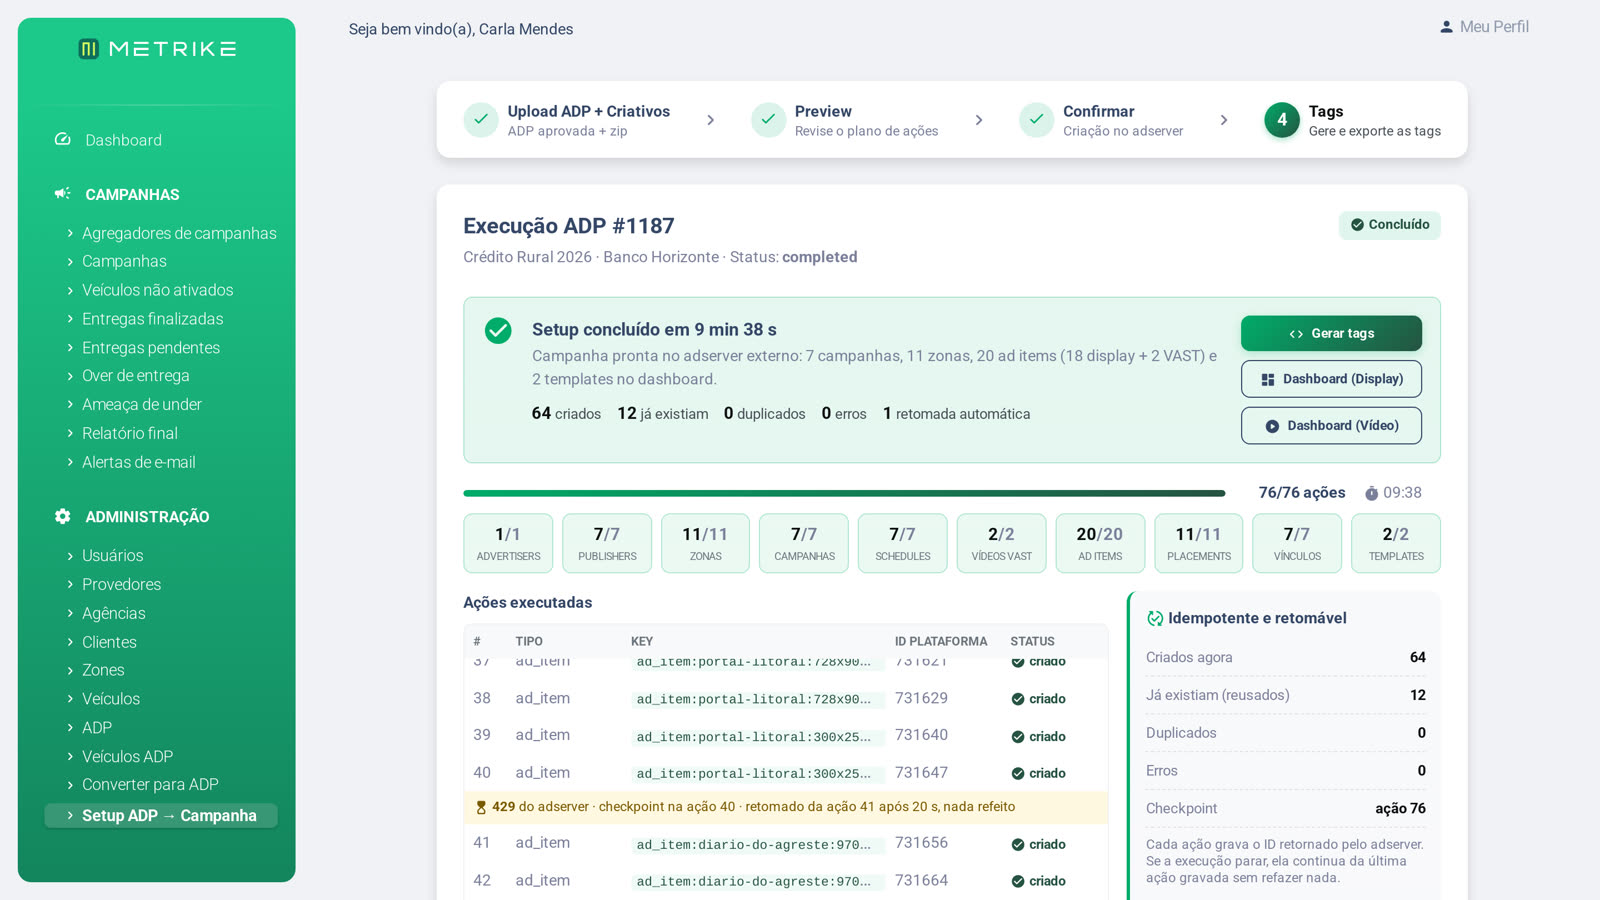Click the gear icon beside Administração

click(x=63, y=516)
